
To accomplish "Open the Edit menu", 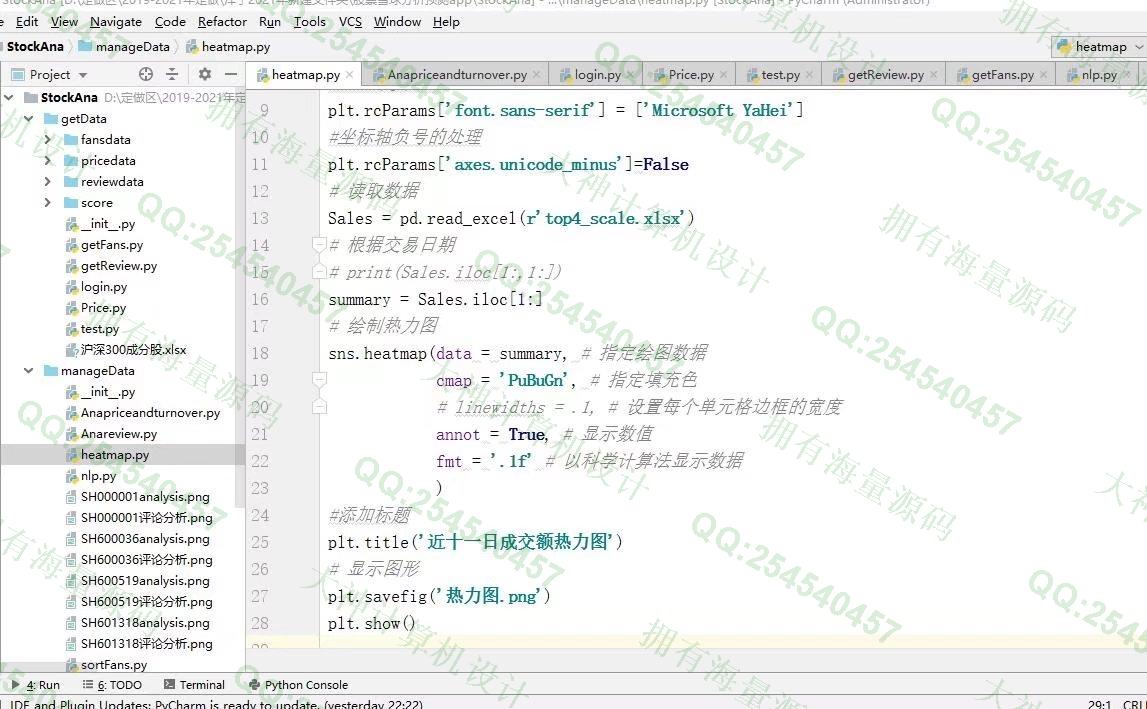I will 27,22.
